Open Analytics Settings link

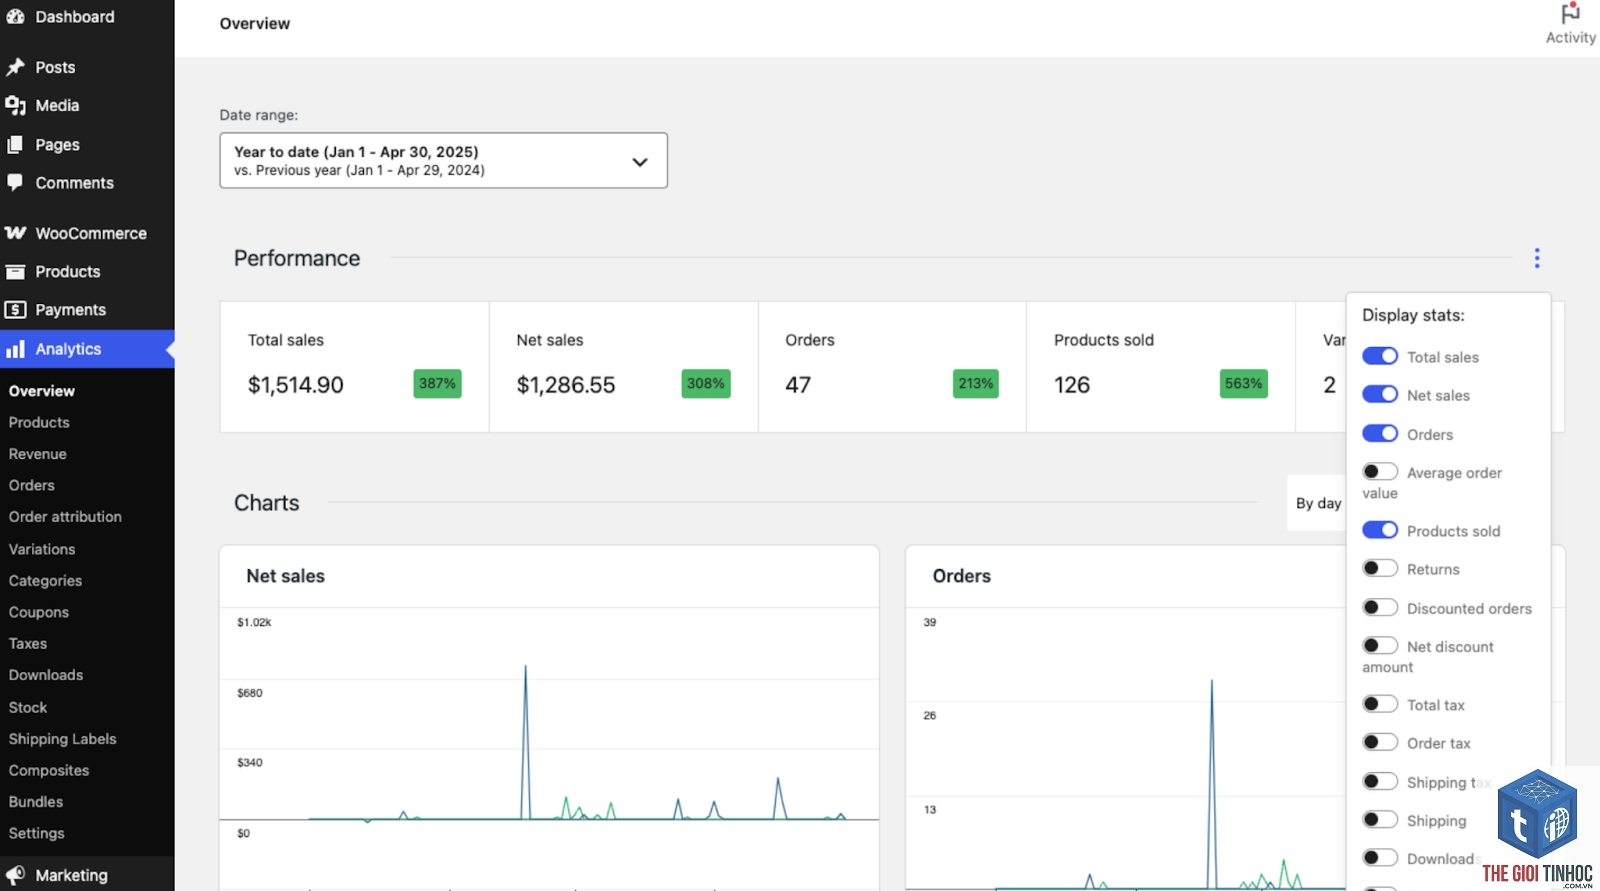coord(36,833)
